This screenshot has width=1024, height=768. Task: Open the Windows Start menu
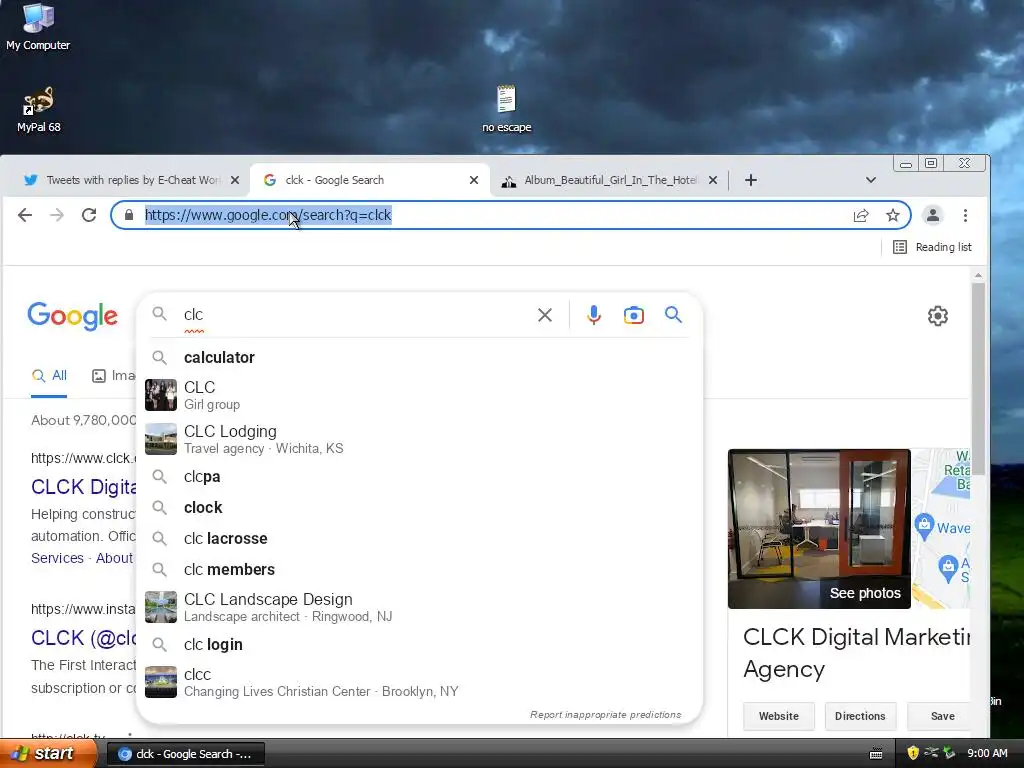47,754
